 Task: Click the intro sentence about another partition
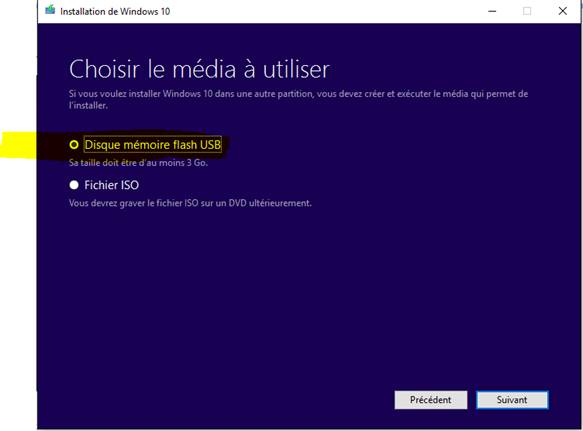298,99
